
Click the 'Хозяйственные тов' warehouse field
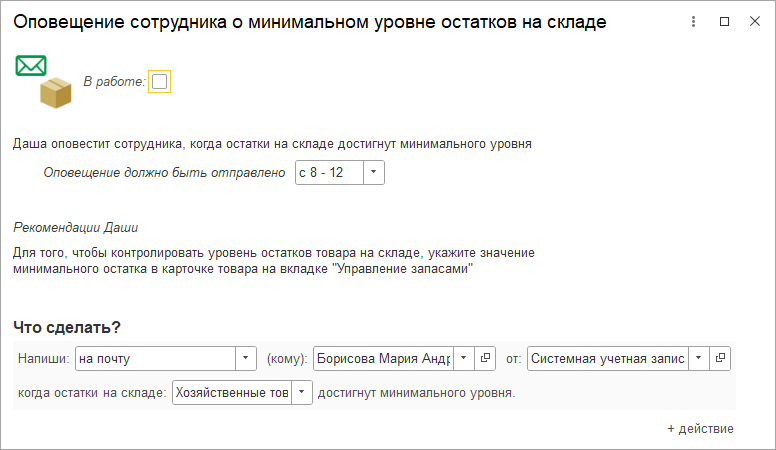click(232, 393)
